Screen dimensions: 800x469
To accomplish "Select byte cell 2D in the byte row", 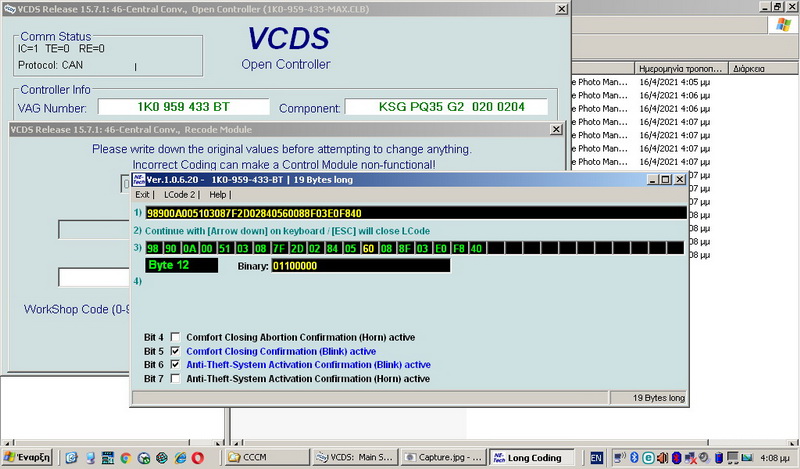I will click(x=296, y=249).
